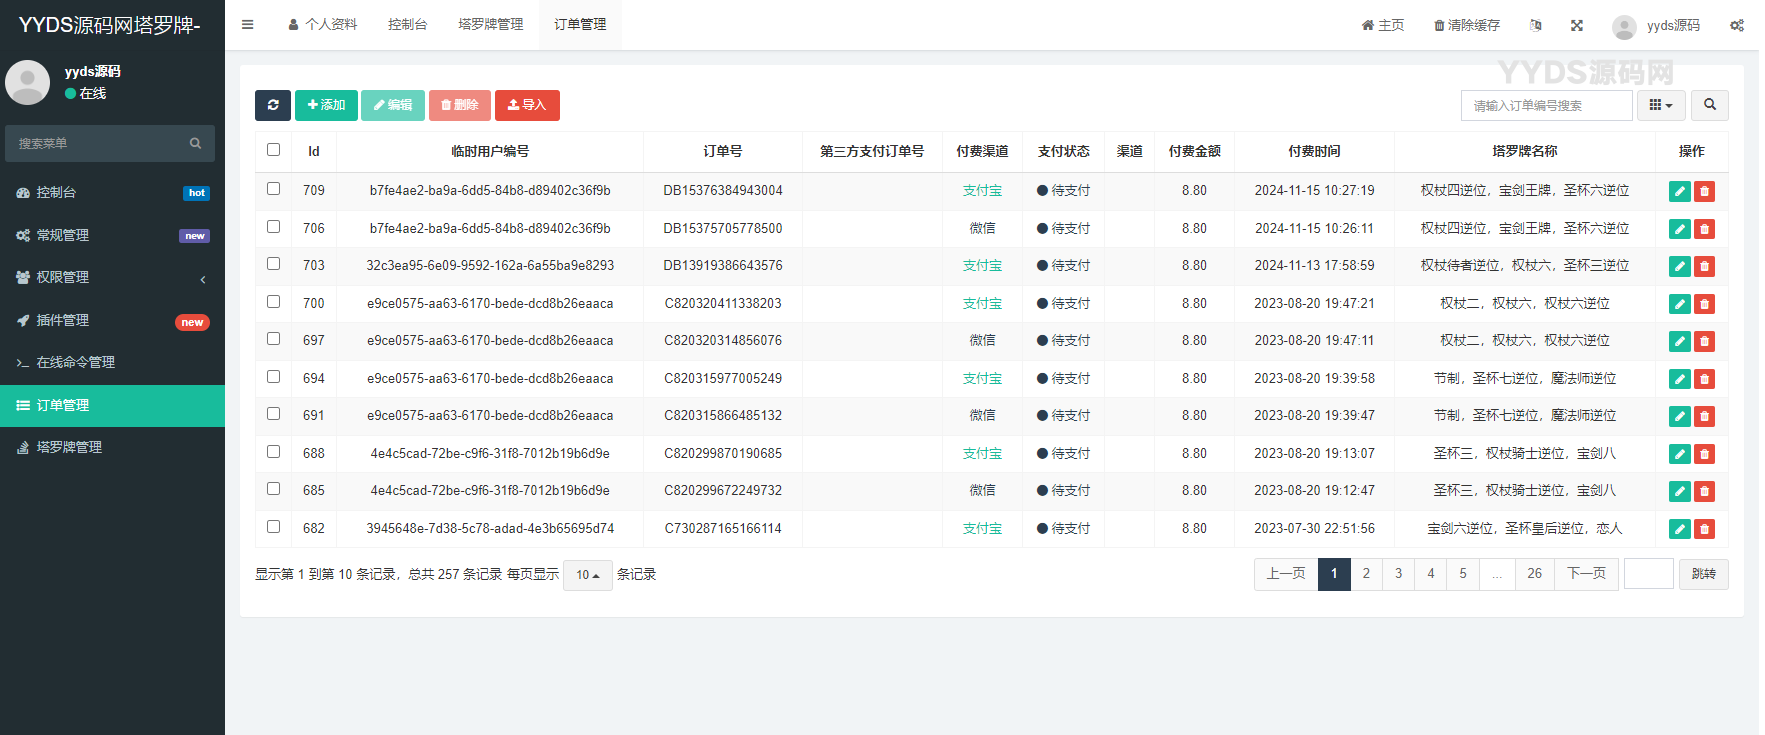
Task: Go to page 2 of results
Action: [x=1366, y=574]
